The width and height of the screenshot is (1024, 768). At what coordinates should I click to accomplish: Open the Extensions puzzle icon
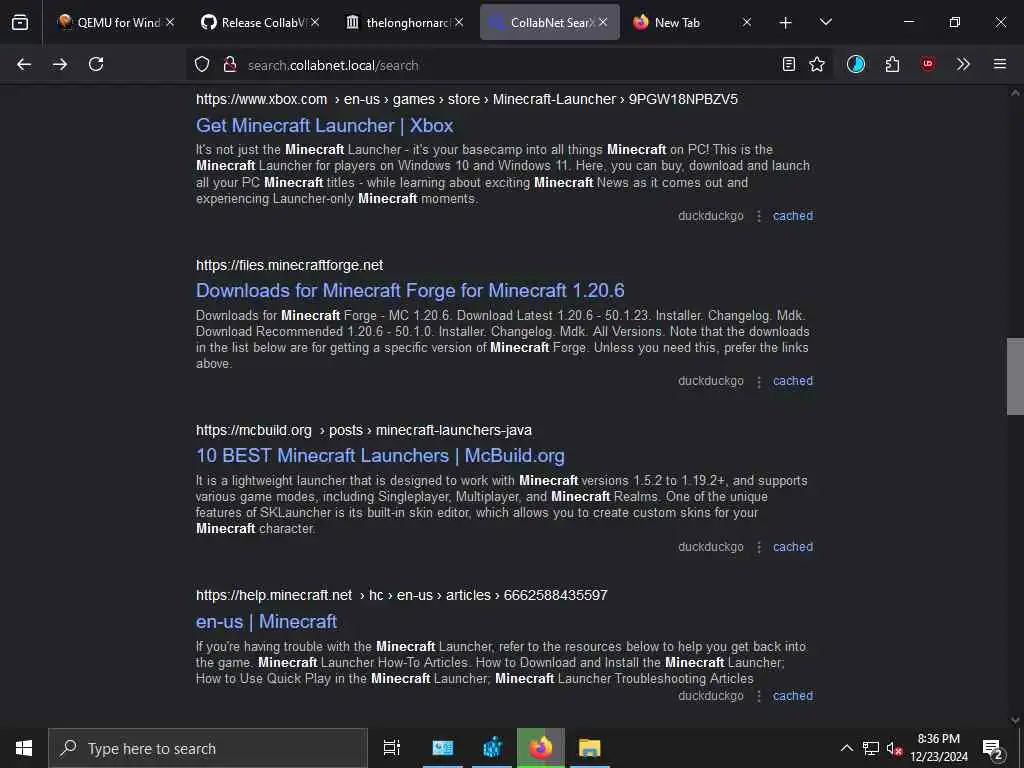(892, 64)
